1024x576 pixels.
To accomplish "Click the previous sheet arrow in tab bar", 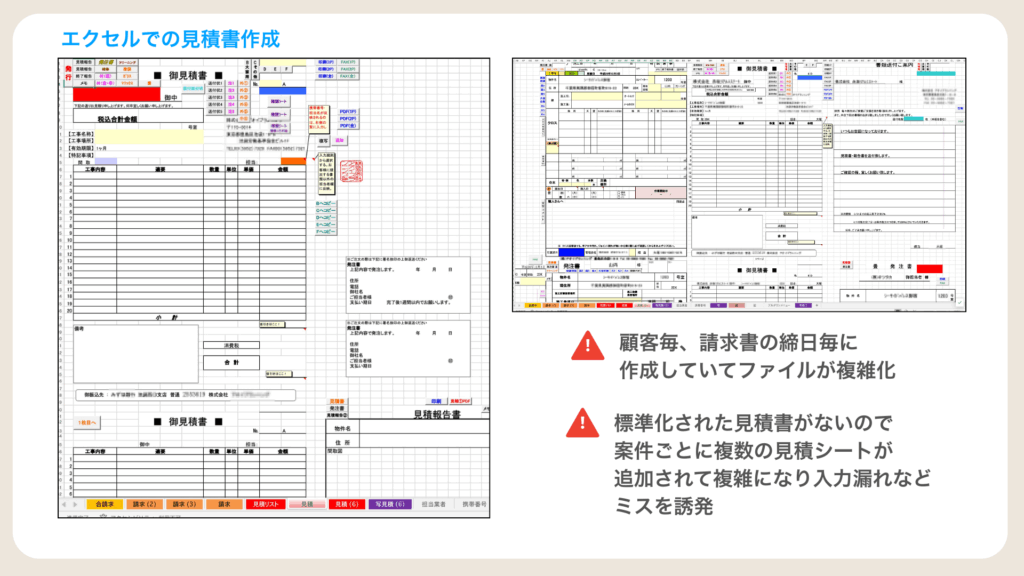I will point(66,505).
